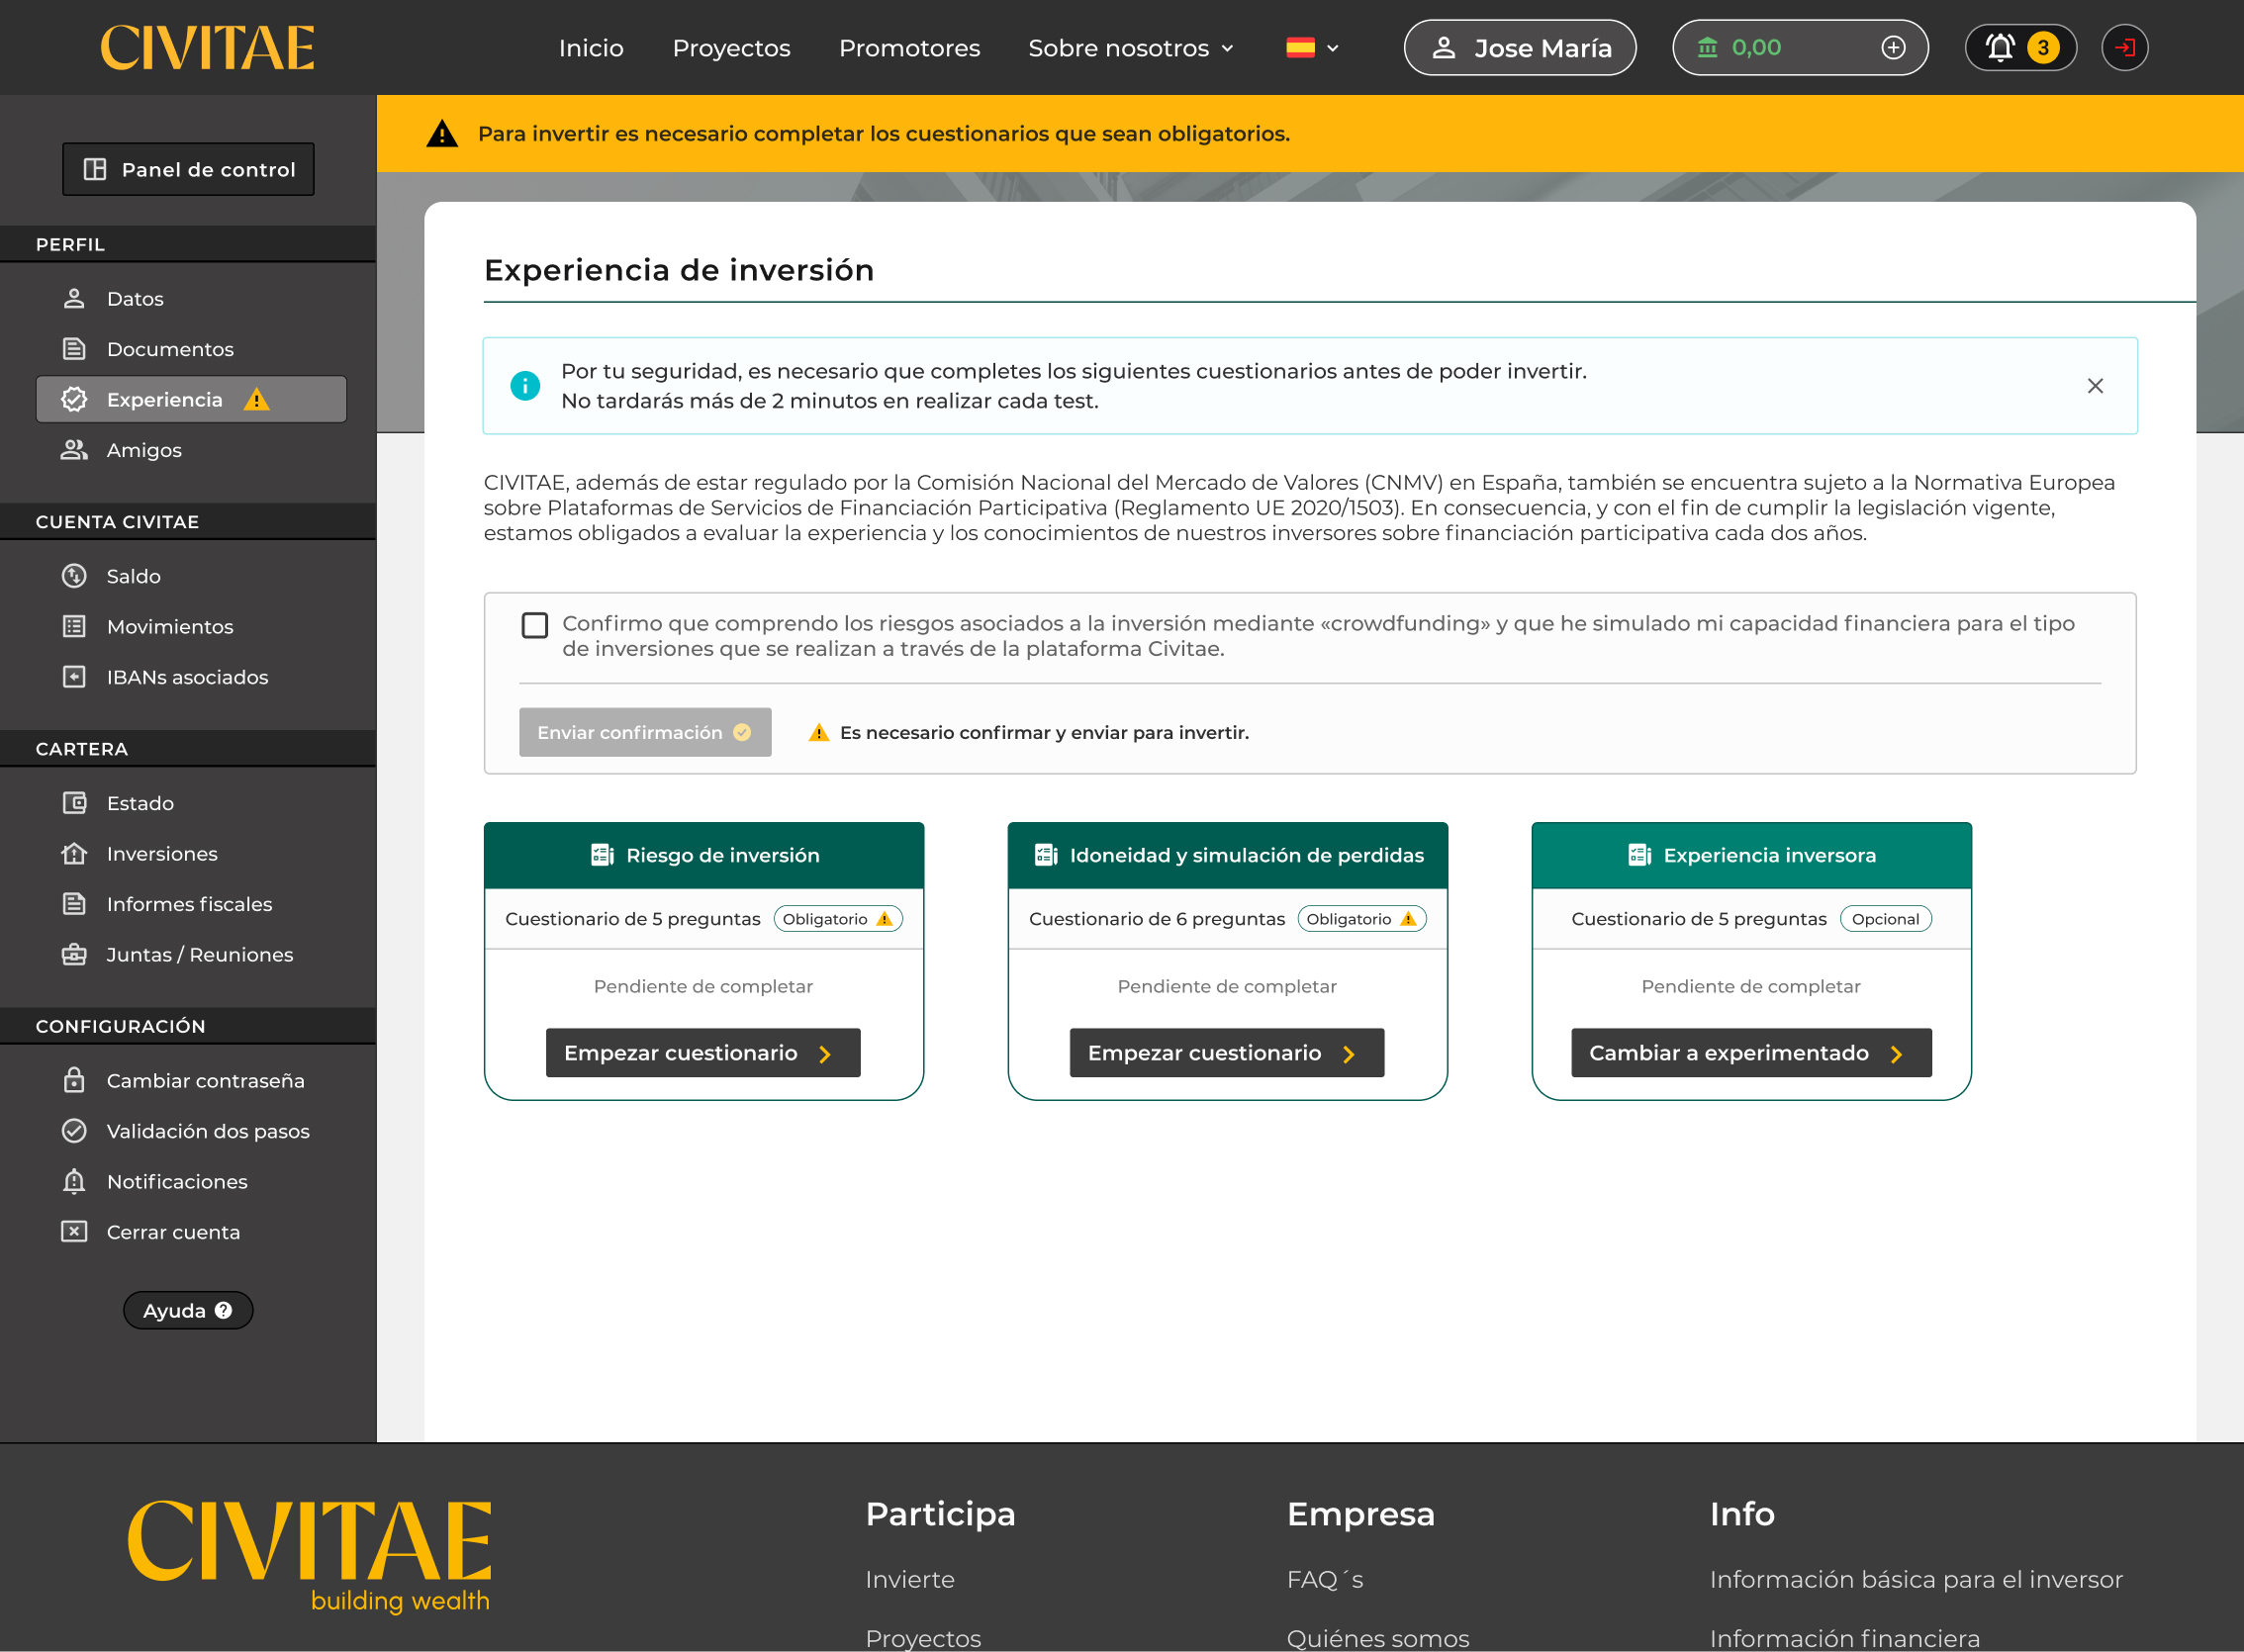Check the crowdfunding risk confirmation checkbox
The width and height of the screenshot is (2244, 1652).
(x=535, y=625)
